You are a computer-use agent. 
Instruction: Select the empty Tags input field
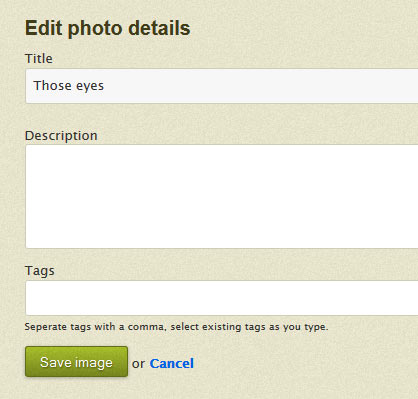222,298
